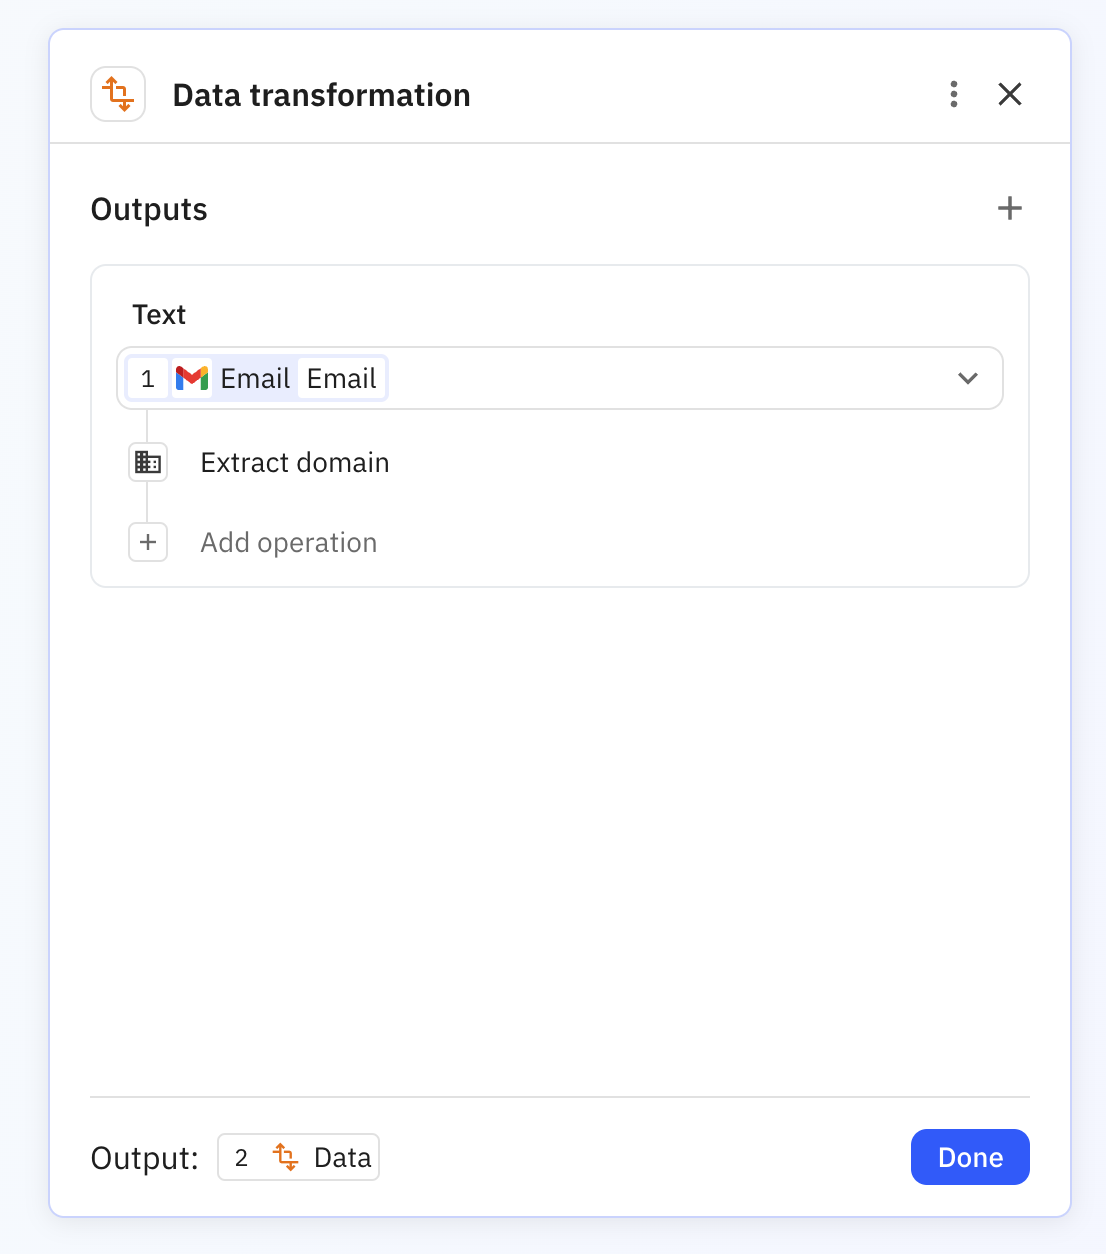
Task: Open the input selector chevron on row 1
Action: click(x=967, y=379)
